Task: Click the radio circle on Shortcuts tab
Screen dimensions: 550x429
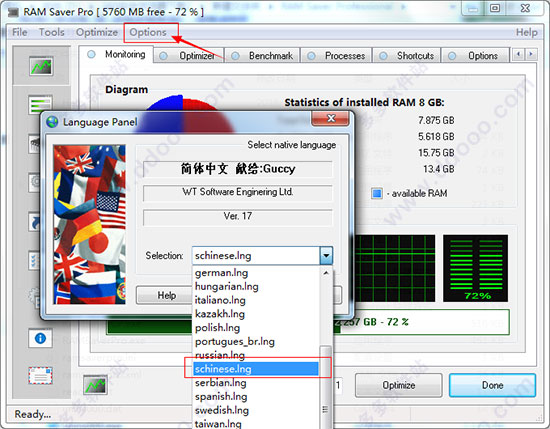Action: [x=383, y=56]
